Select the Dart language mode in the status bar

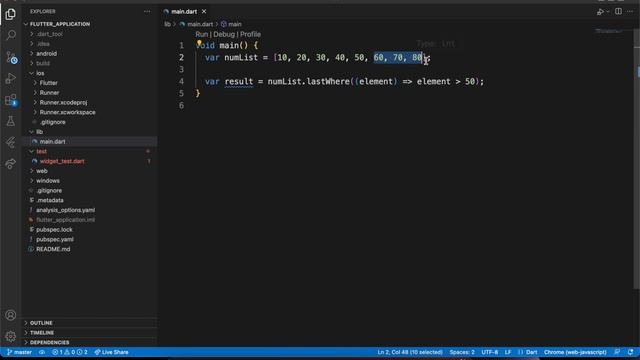[x=531, y=352]
